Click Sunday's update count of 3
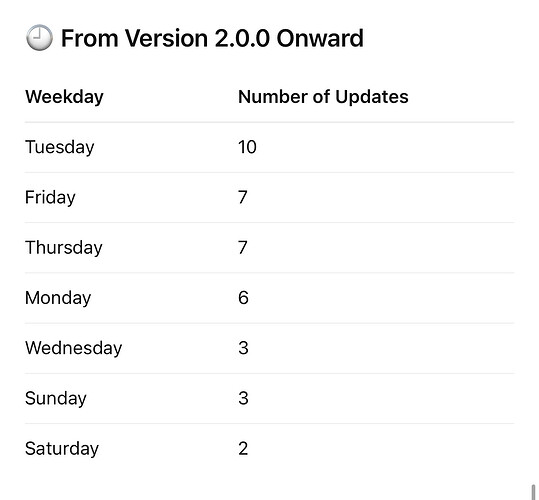Screen dimensions: 539x500 pos(243,398)
